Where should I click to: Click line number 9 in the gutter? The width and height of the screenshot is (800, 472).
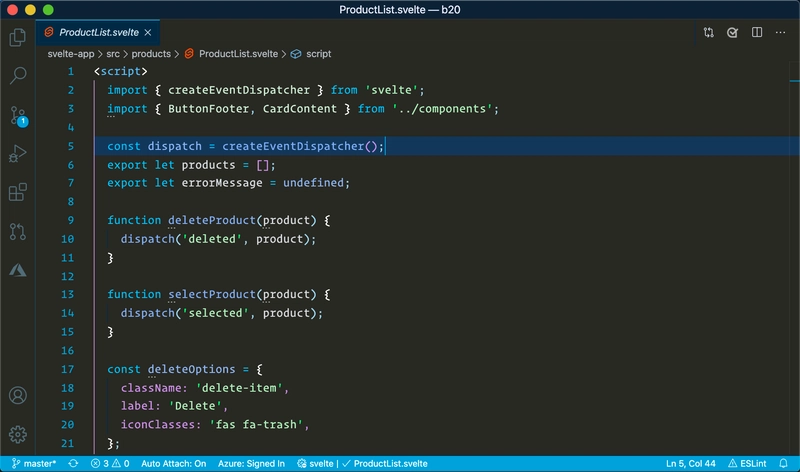[70, 220]
